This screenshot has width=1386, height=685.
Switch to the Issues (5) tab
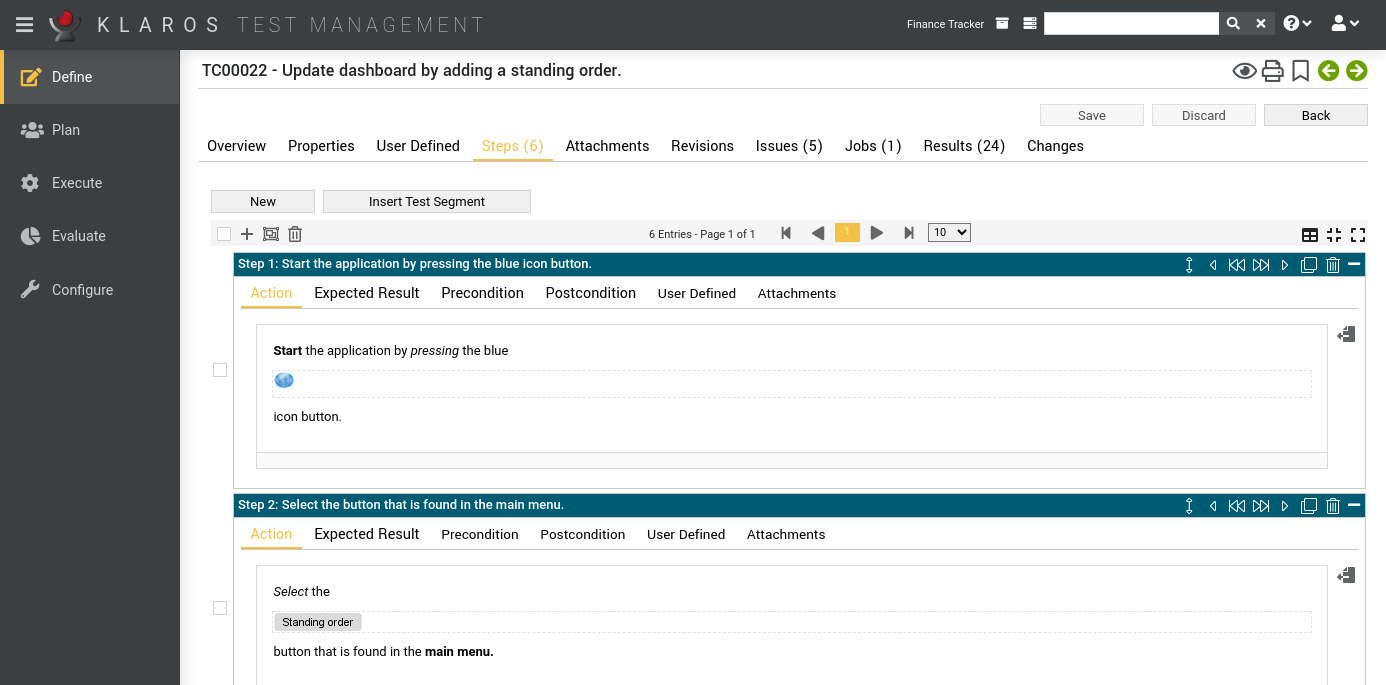click(x=788, y=146)
